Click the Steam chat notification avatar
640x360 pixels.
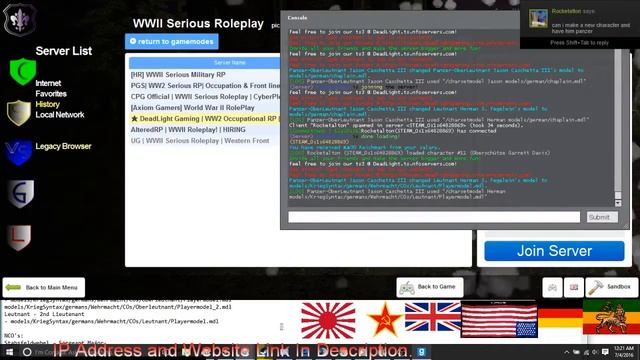538,18
